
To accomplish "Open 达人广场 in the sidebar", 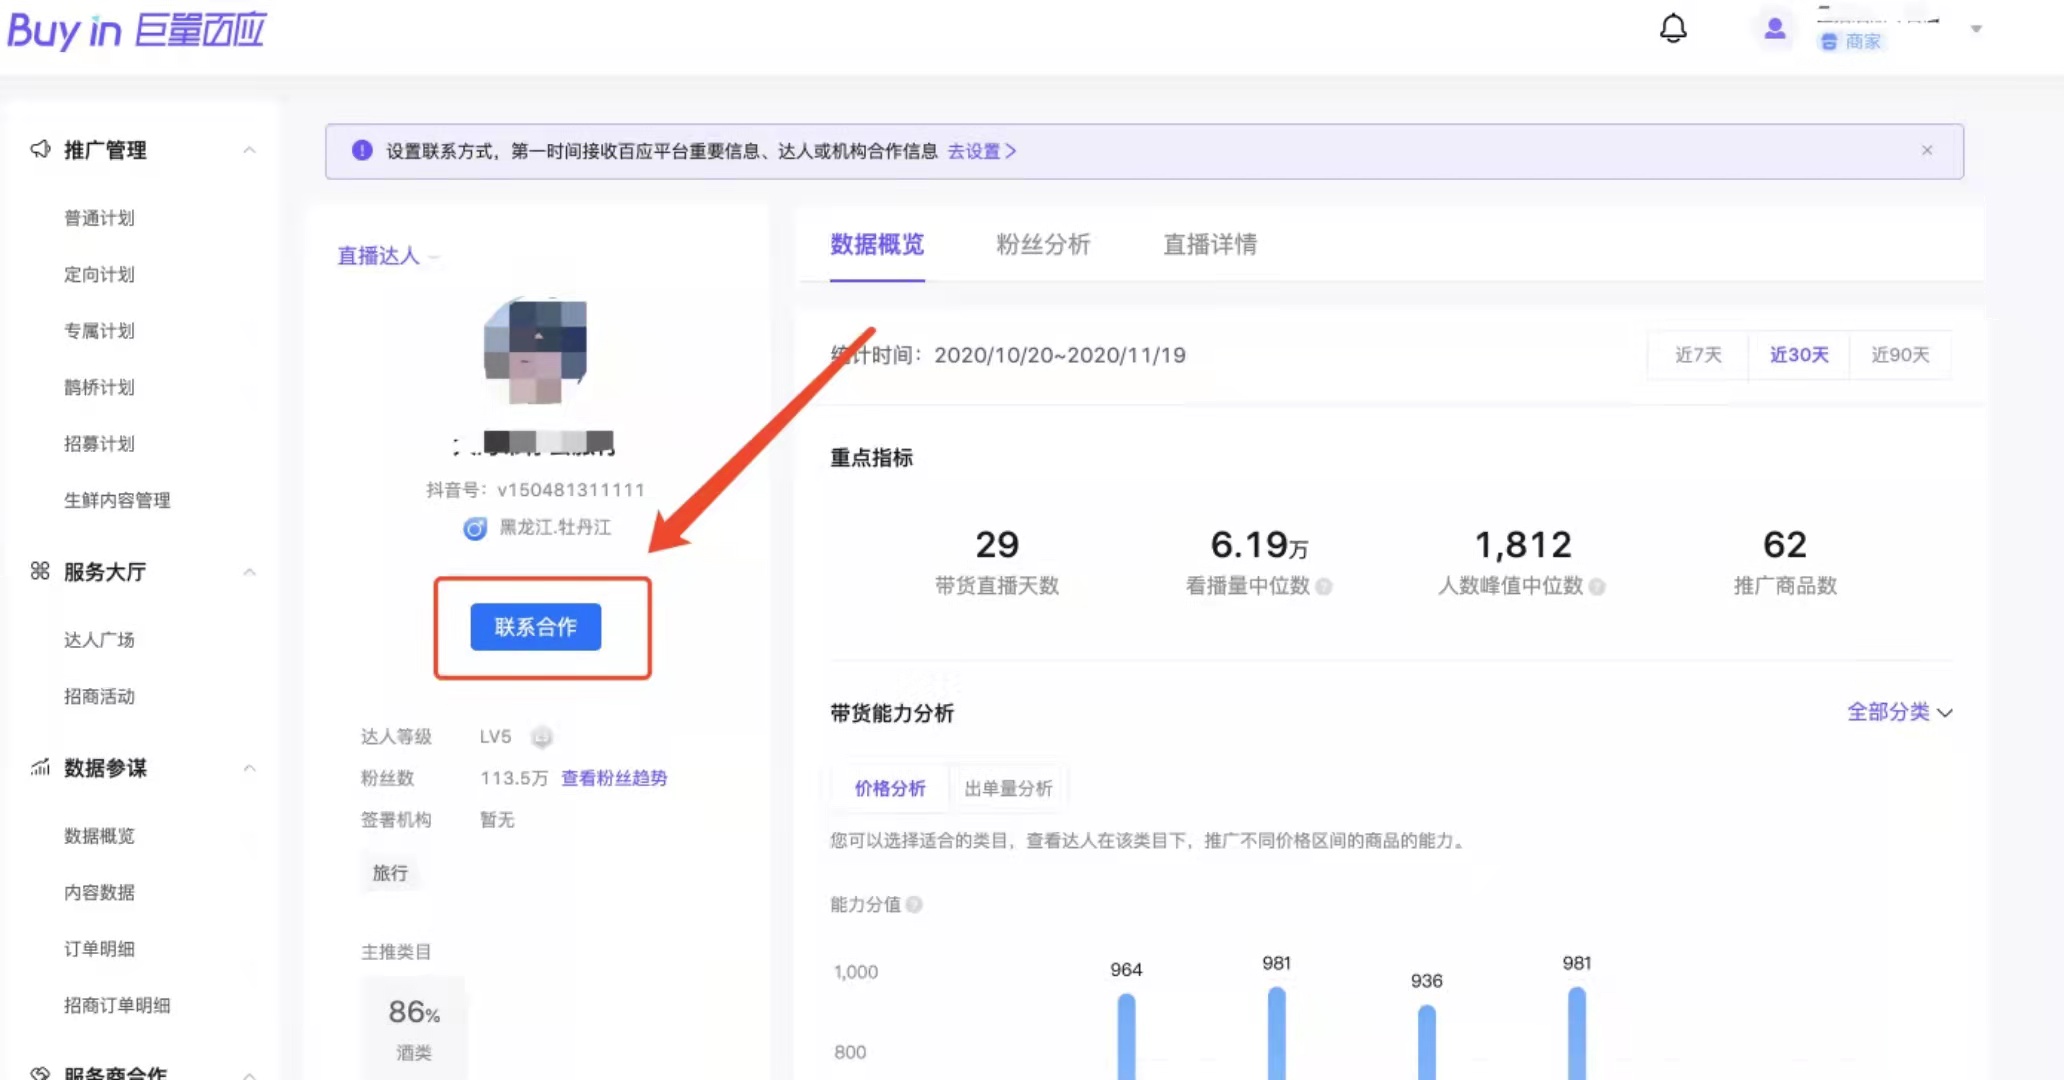I will point(99,640).
